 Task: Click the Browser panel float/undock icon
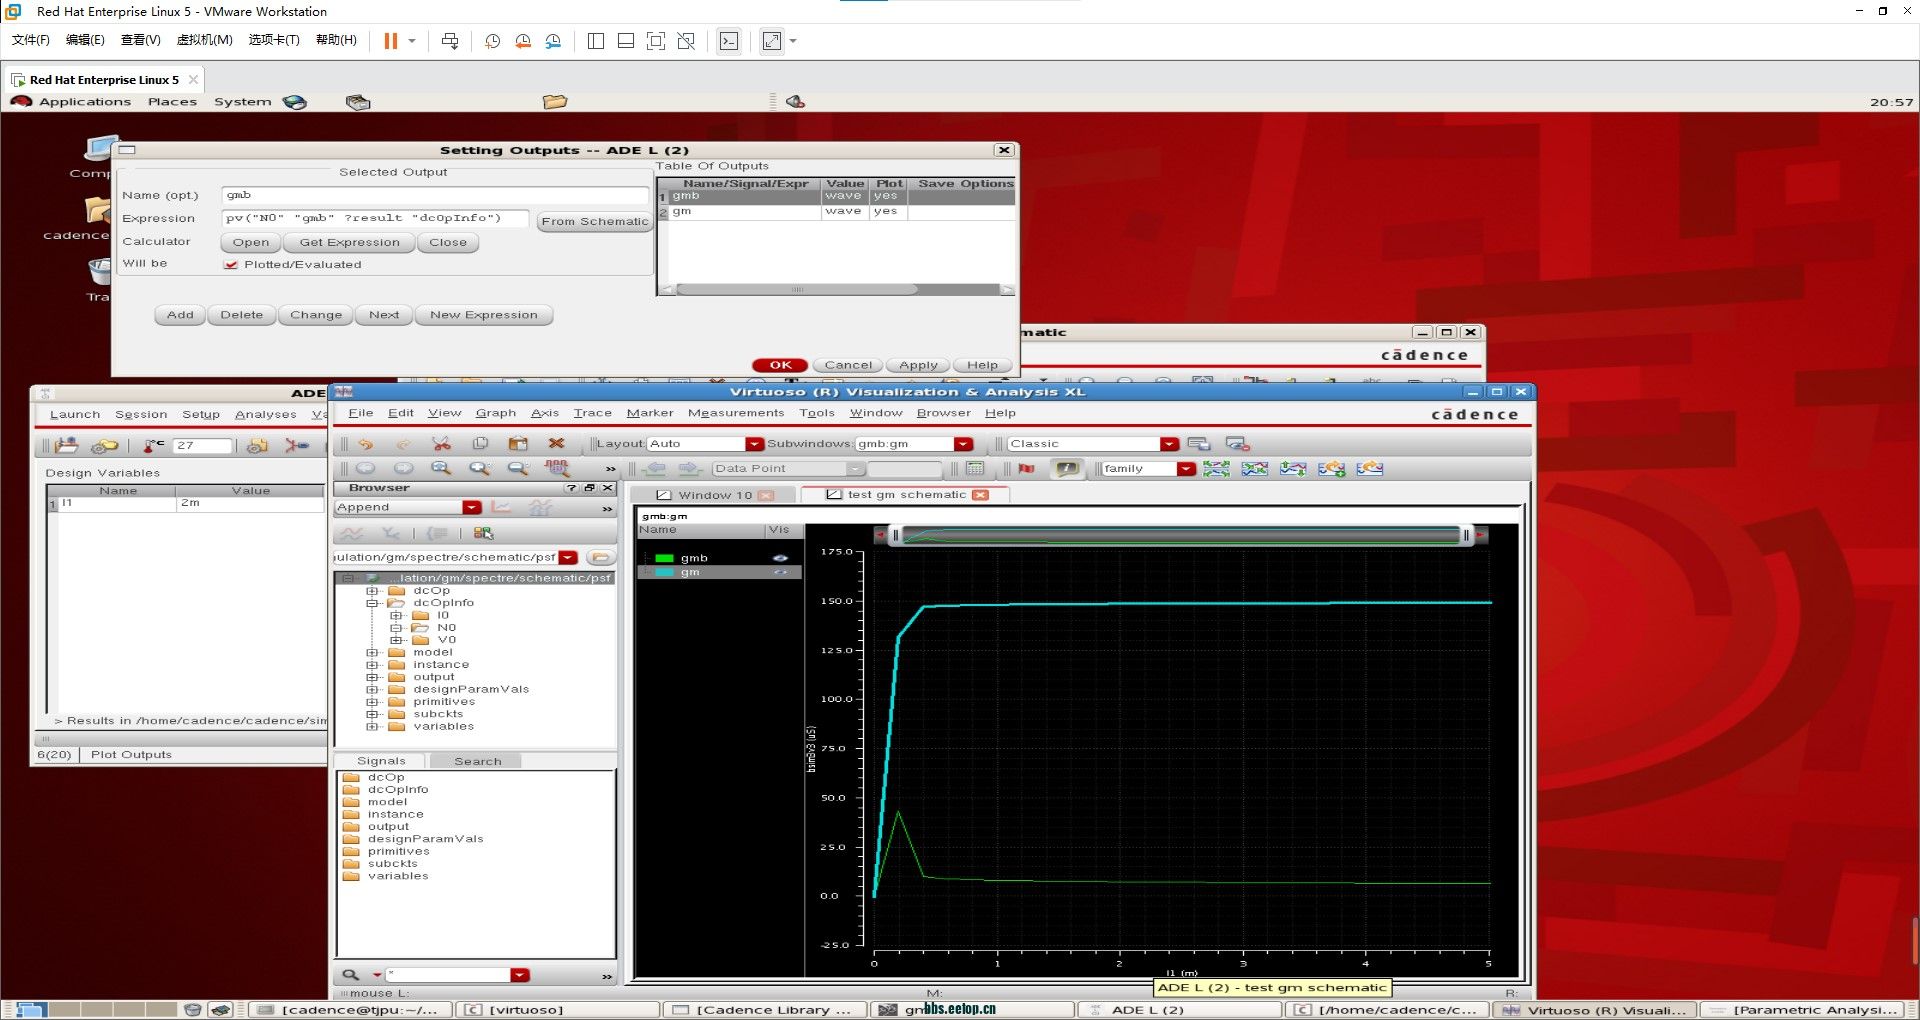click(589, 488)
